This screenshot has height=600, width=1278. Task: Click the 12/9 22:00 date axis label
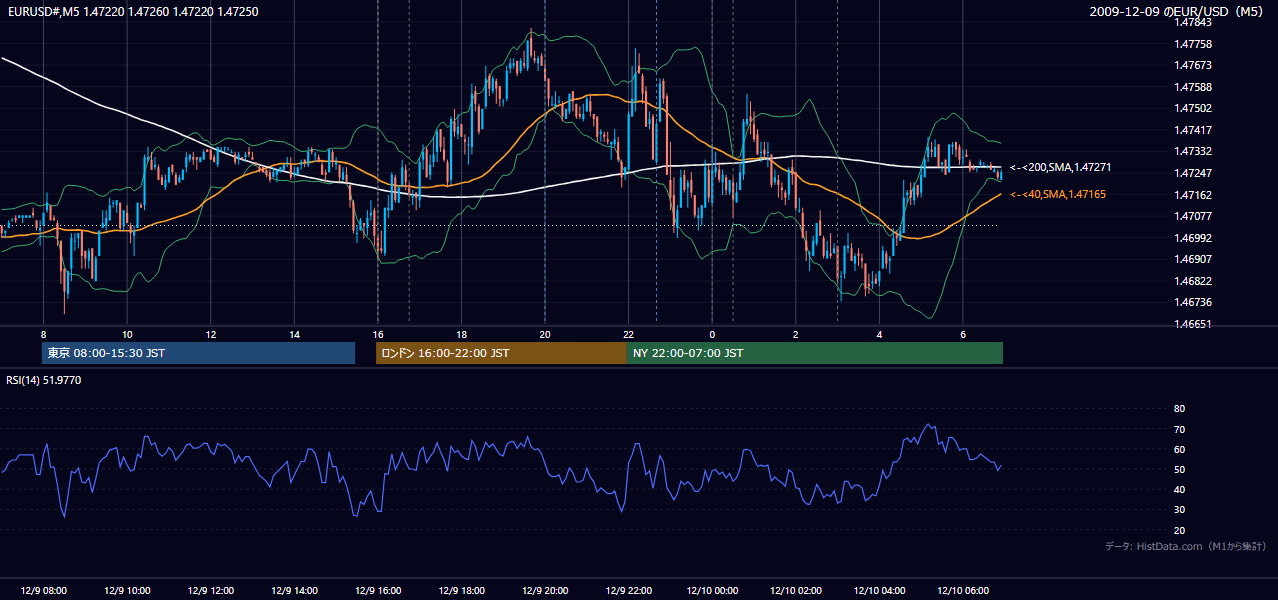point(628,591)
